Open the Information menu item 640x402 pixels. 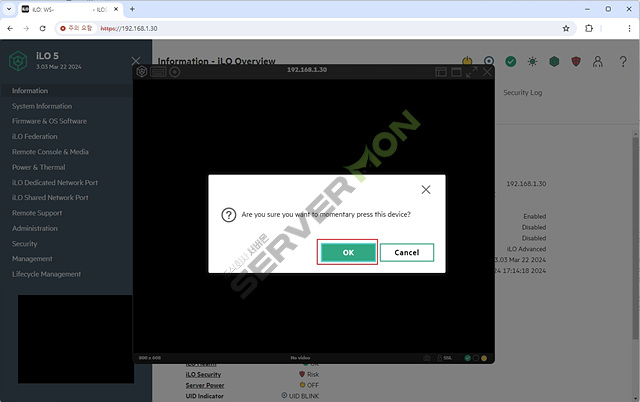click(66, 91)
